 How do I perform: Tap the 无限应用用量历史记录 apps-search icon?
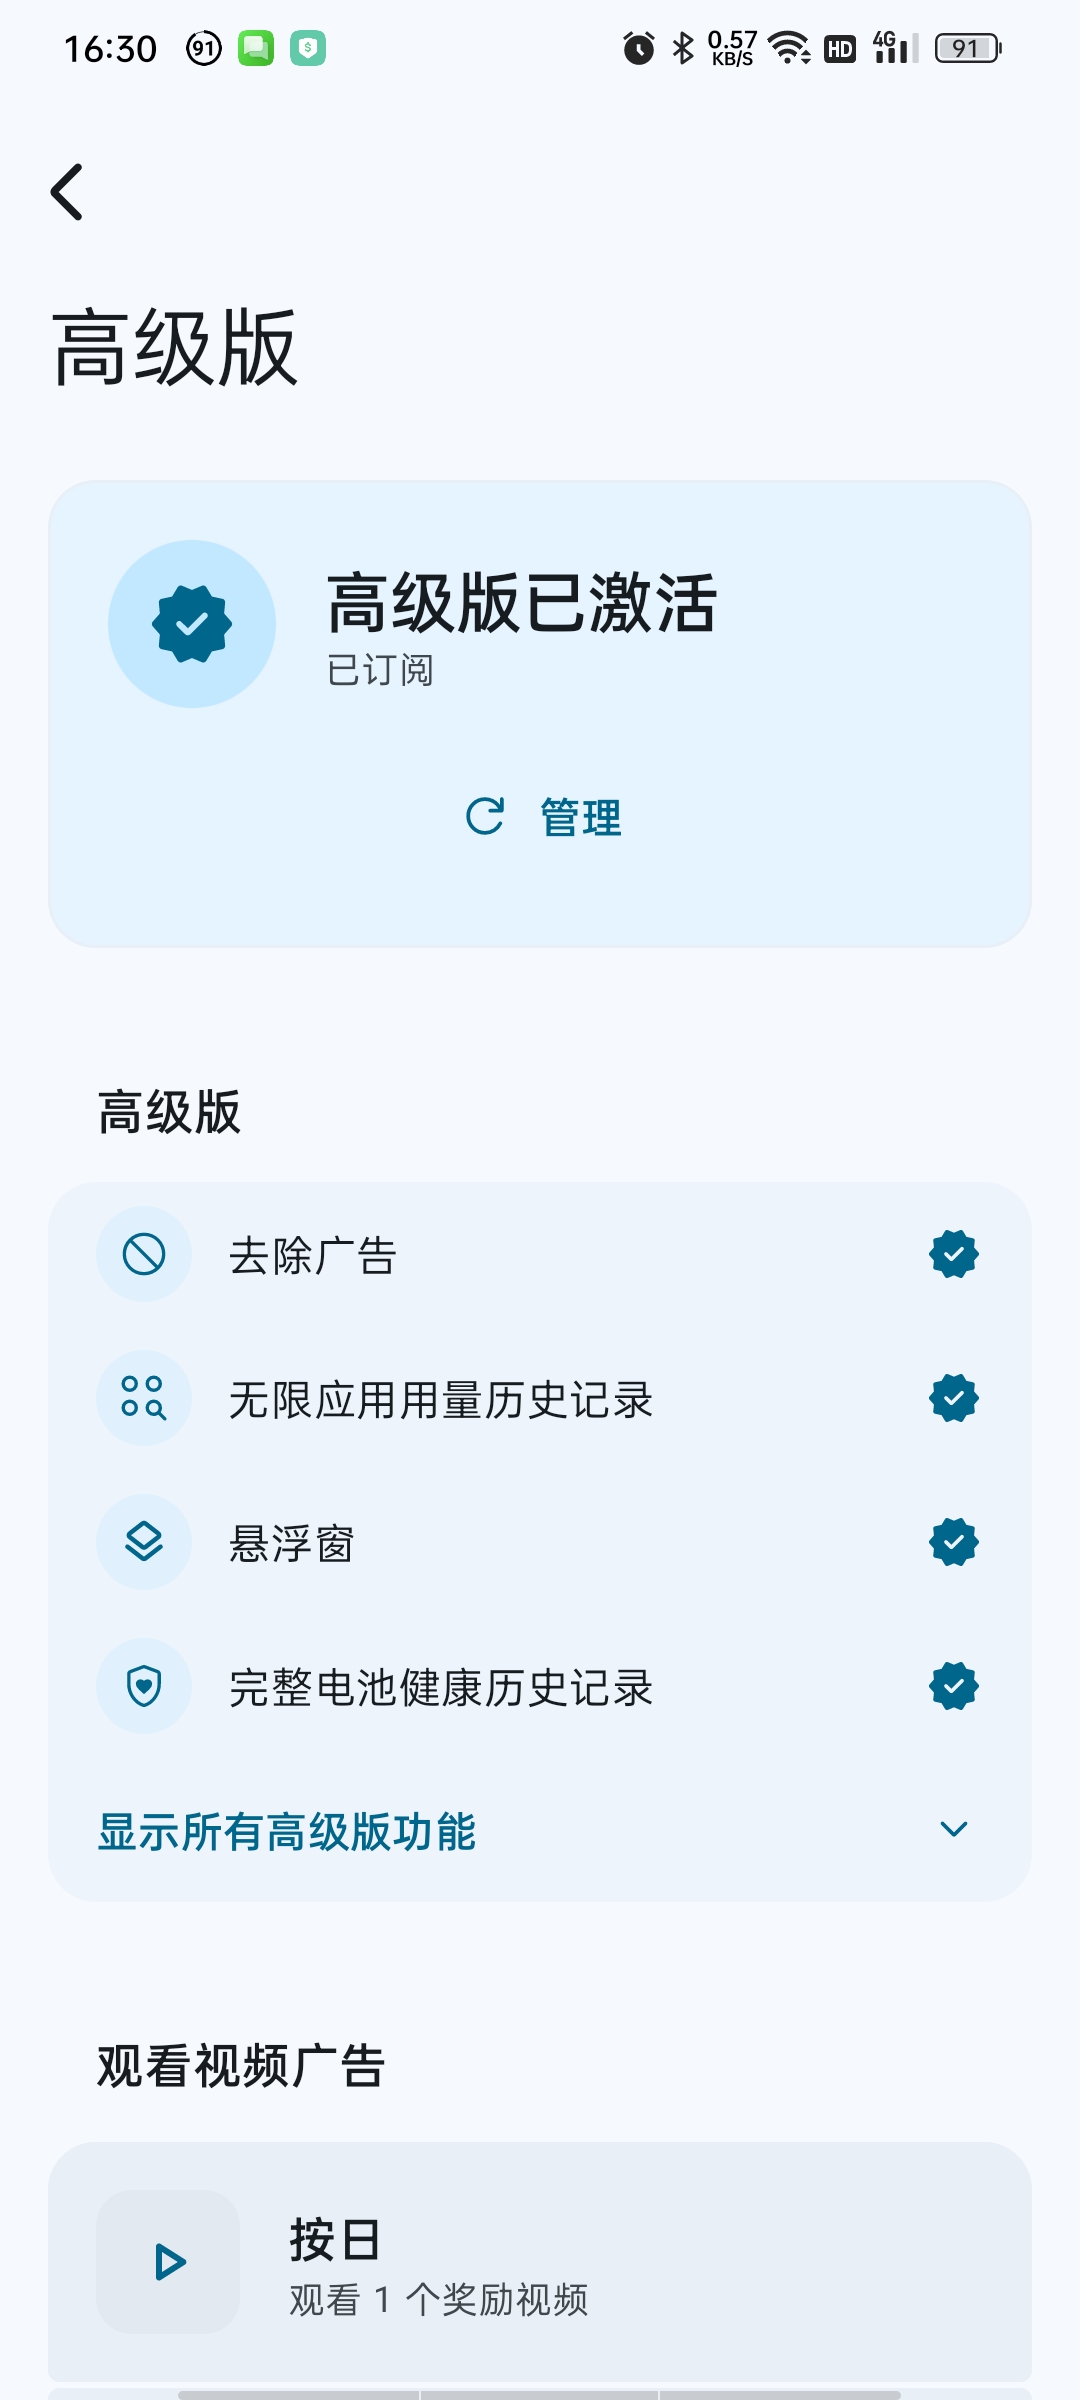(x=144, y=1398)
